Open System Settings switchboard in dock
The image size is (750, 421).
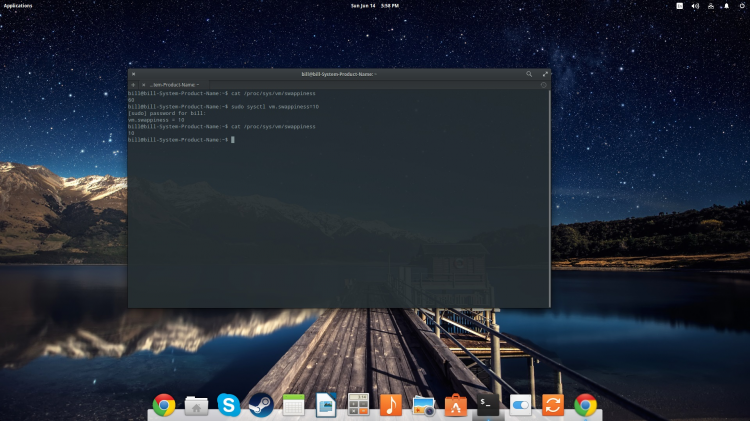520,405
